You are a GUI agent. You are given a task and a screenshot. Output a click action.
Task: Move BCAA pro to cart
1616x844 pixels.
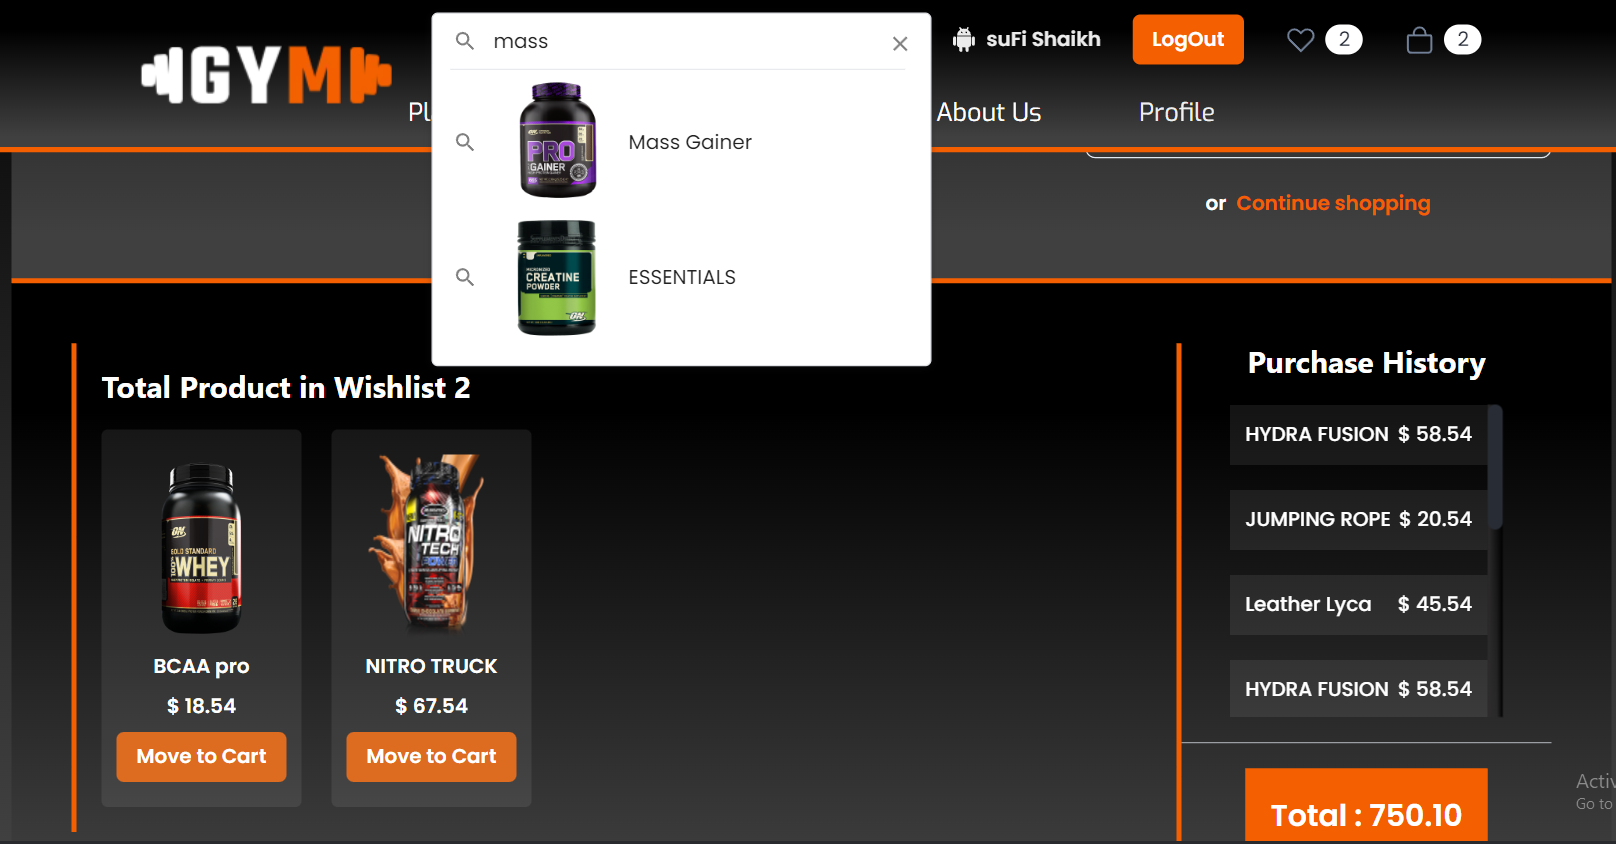coord(201,757)
